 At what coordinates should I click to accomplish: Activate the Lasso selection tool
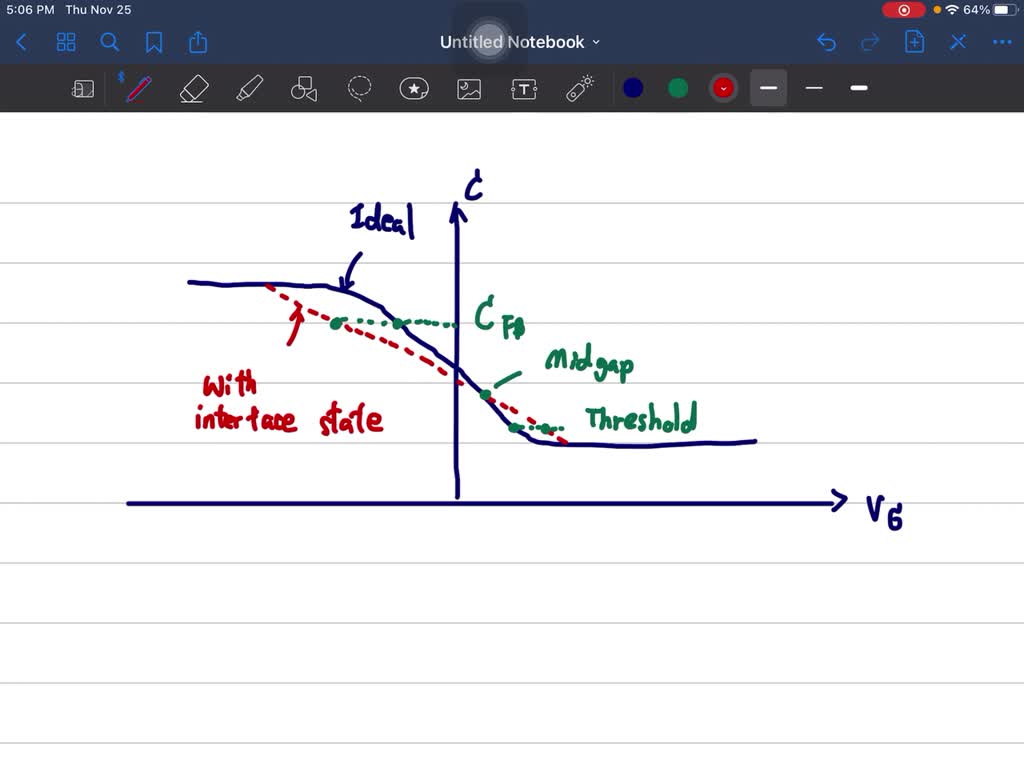[x=359, y=88]
